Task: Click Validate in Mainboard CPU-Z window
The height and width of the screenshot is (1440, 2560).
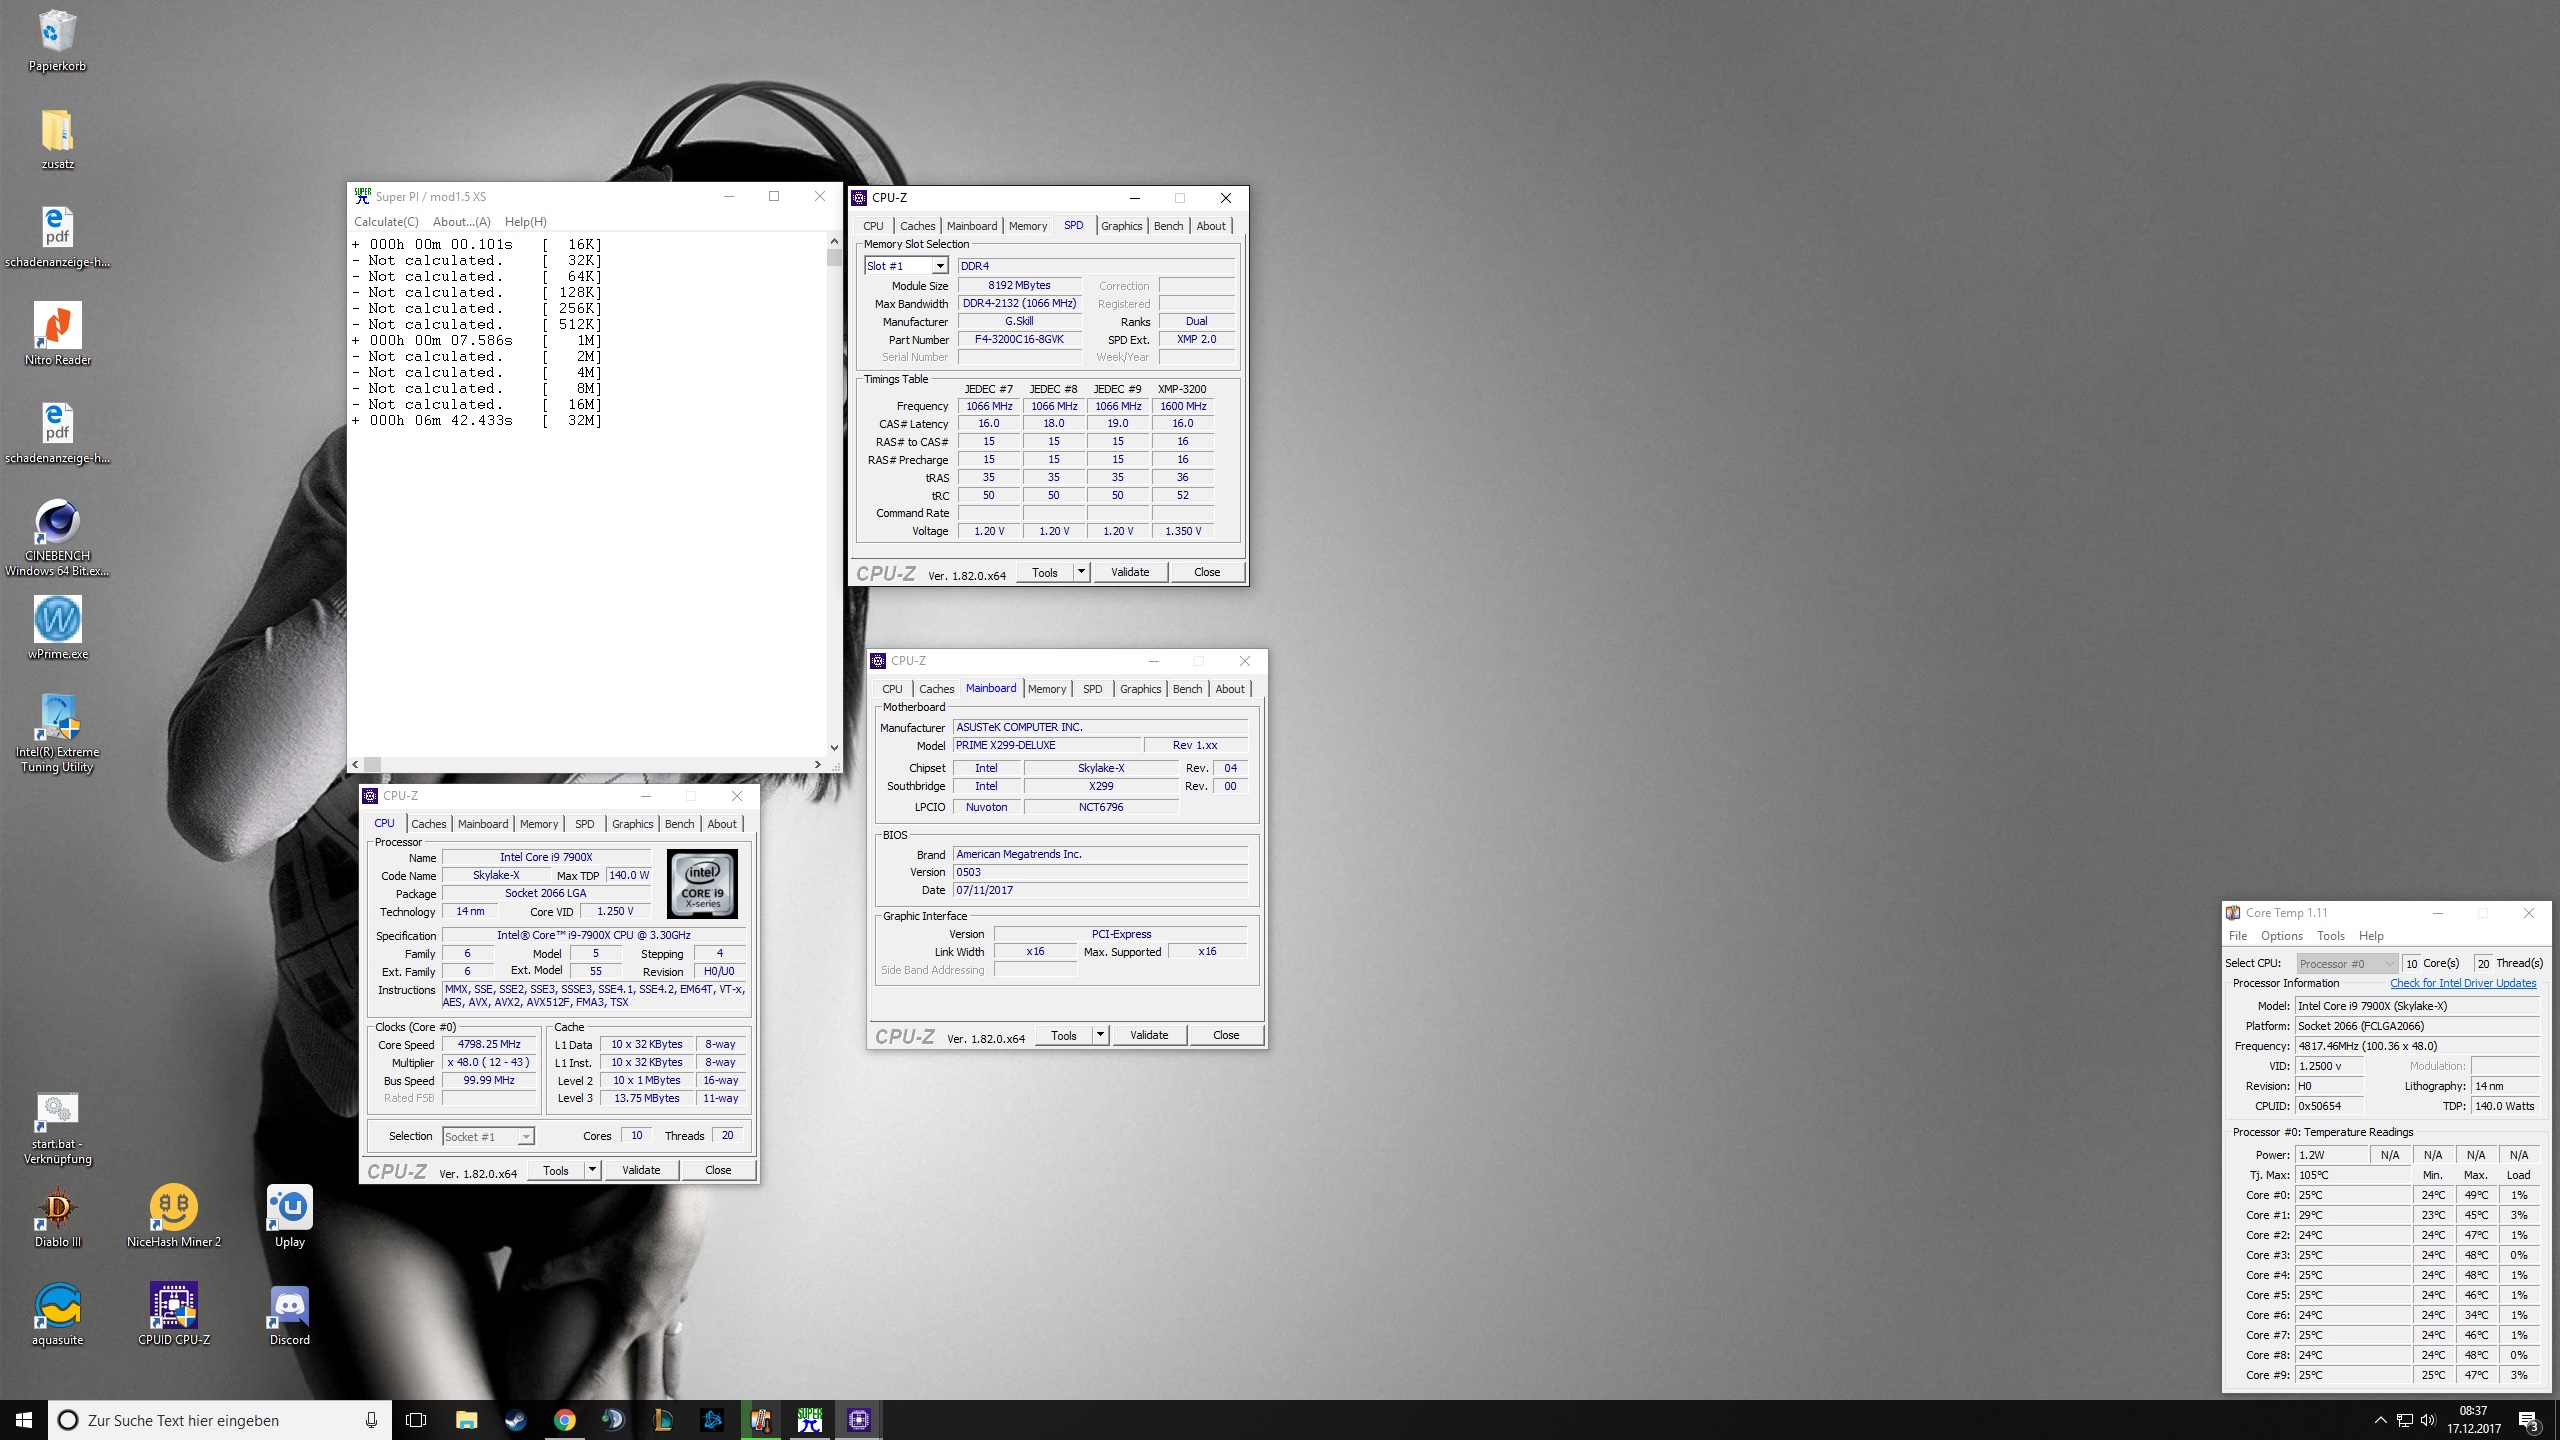Action: (x=1149, y=1035)
